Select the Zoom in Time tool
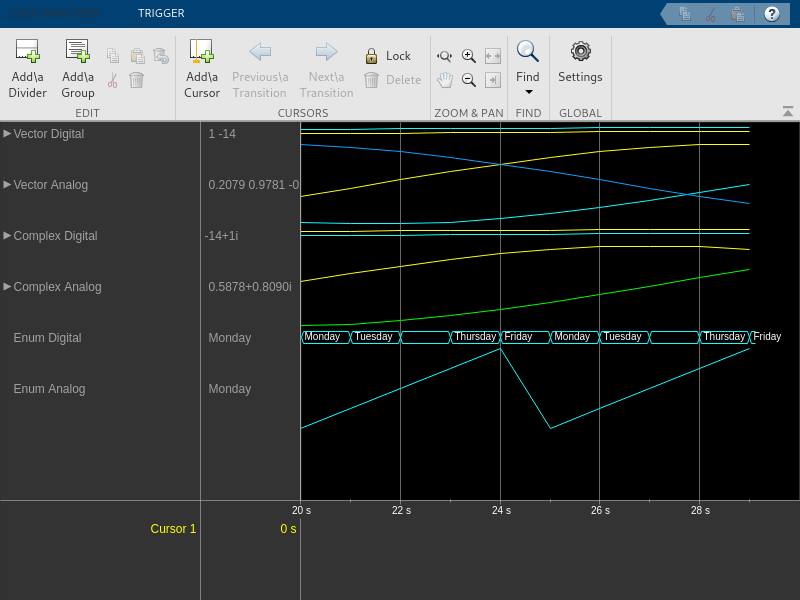The width and height of the screenshot is (800, 600). coord(444,56)
